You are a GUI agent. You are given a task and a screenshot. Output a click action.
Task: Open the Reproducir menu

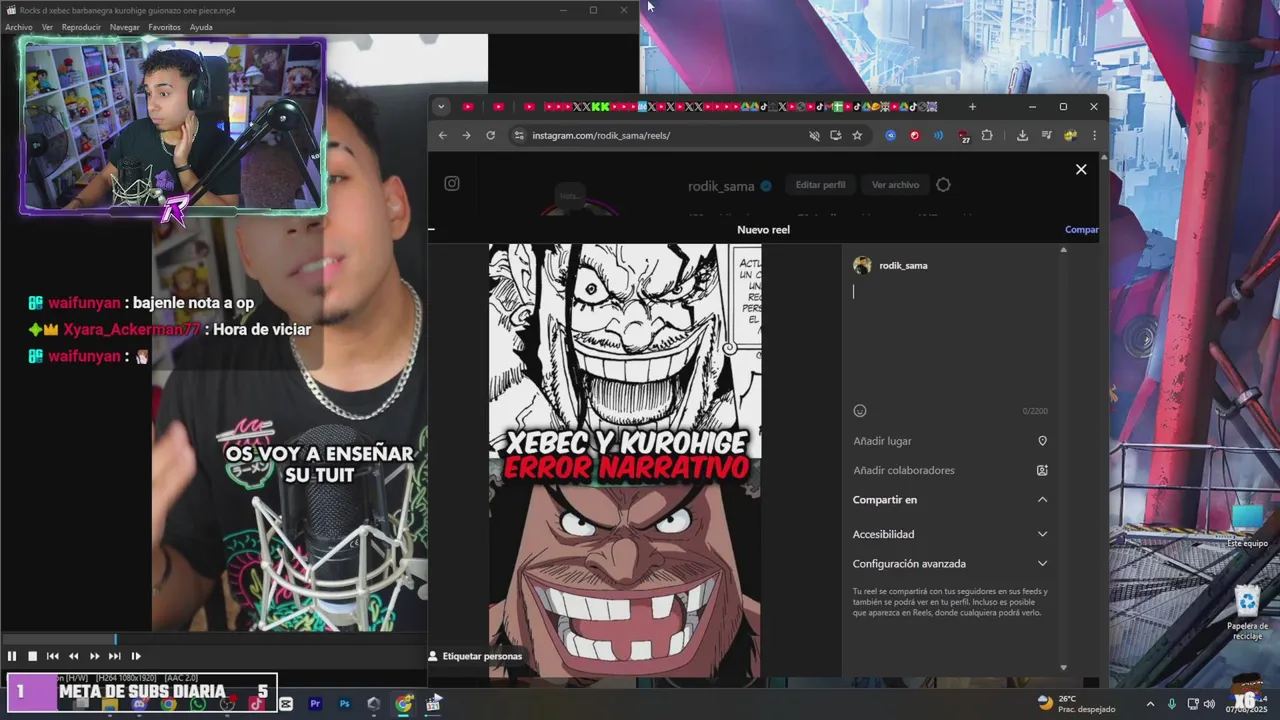[81, 27]
